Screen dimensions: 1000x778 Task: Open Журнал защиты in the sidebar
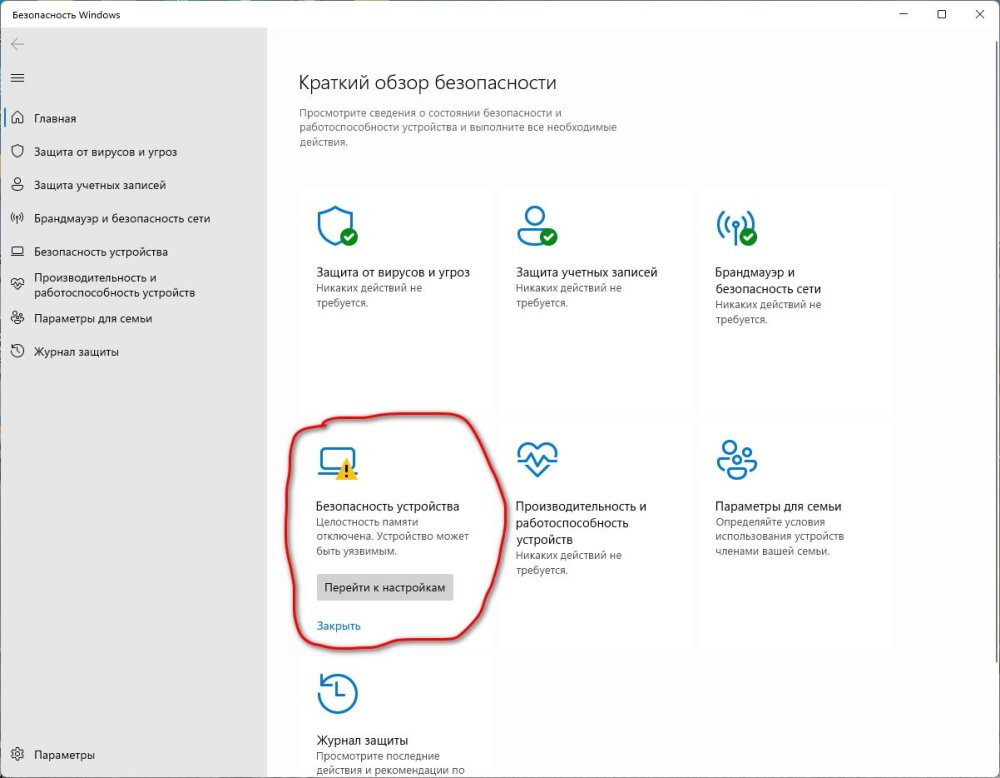[76, 352]
